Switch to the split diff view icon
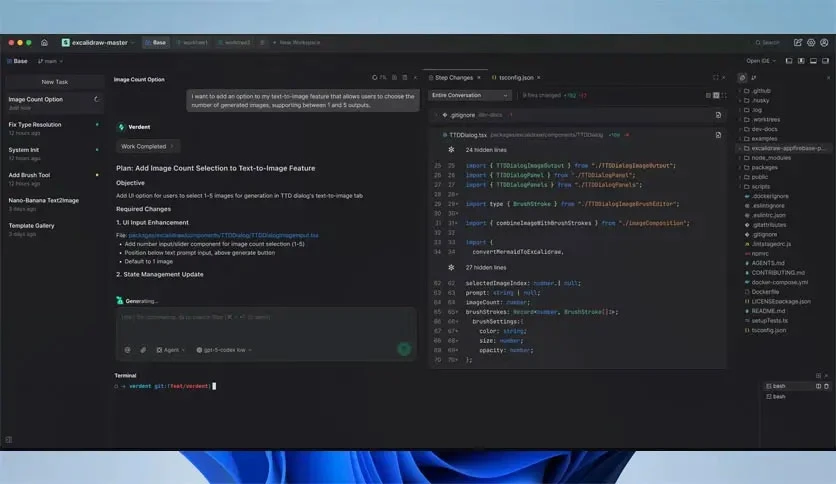Image resolution: width=836 pixels, height=484 pixels. pyautogui.click(x=716, y=95)
